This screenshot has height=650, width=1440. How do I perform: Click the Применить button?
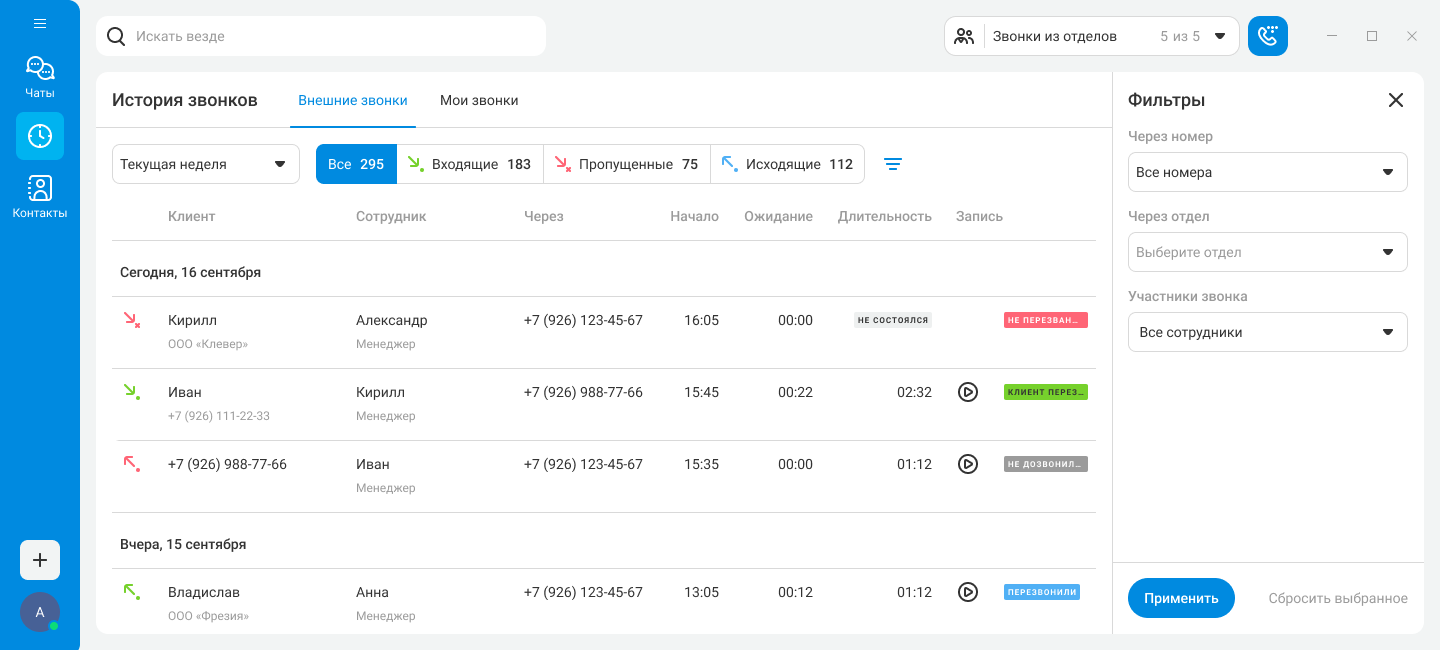pos(1181,598)
